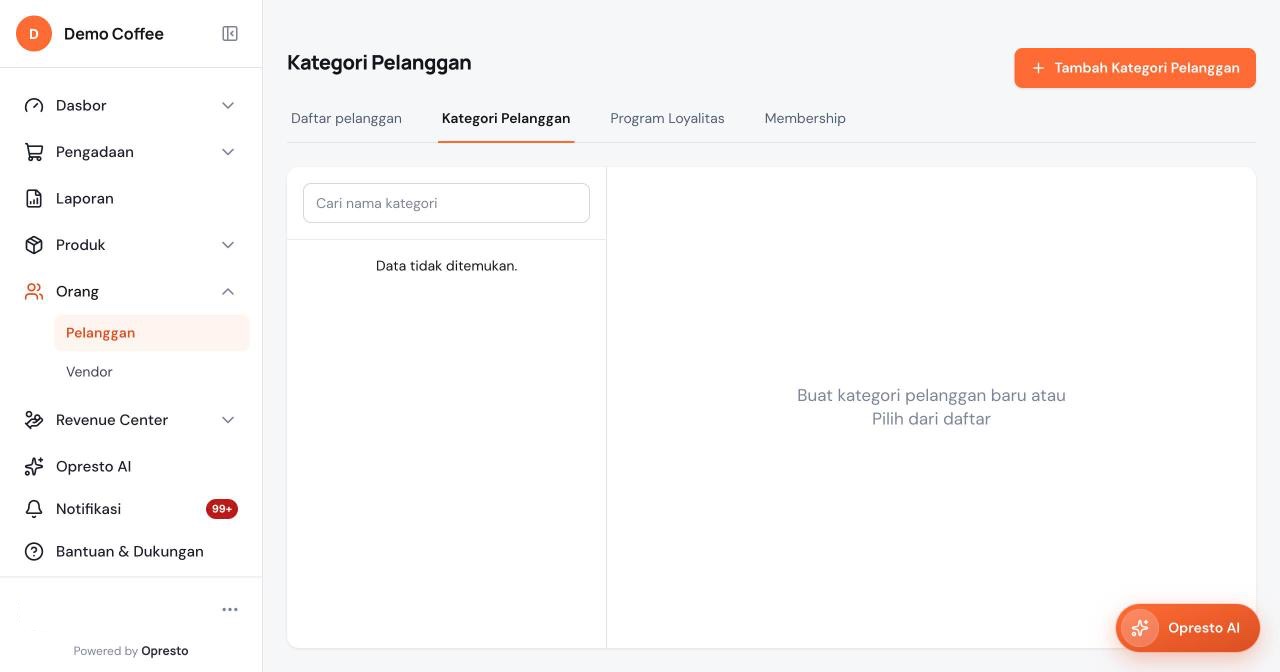
Task: Collapse the sidebar panel icon
Action: [230, 34]
